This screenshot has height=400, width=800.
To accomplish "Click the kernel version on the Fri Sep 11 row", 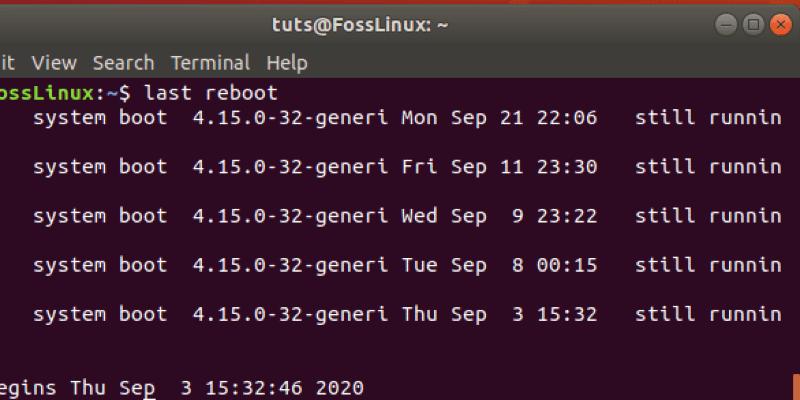I will [x=290, y=167].
